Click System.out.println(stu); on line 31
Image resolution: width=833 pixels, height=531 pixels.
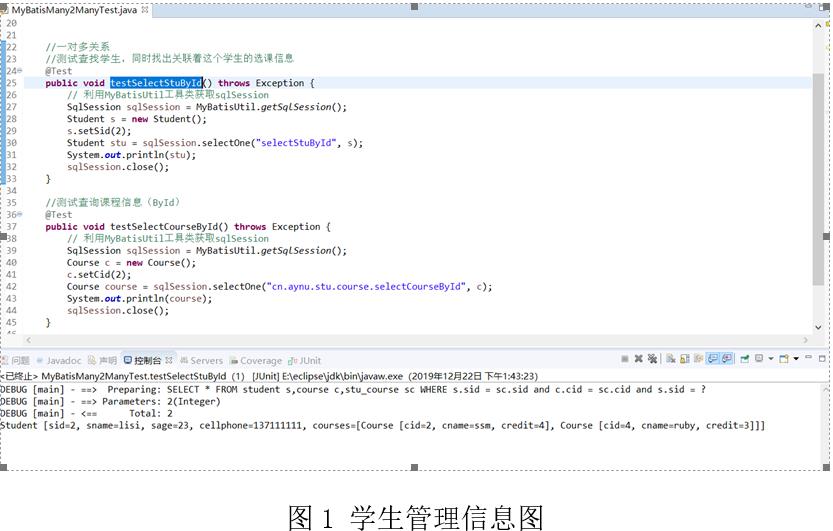click(131, 155)
